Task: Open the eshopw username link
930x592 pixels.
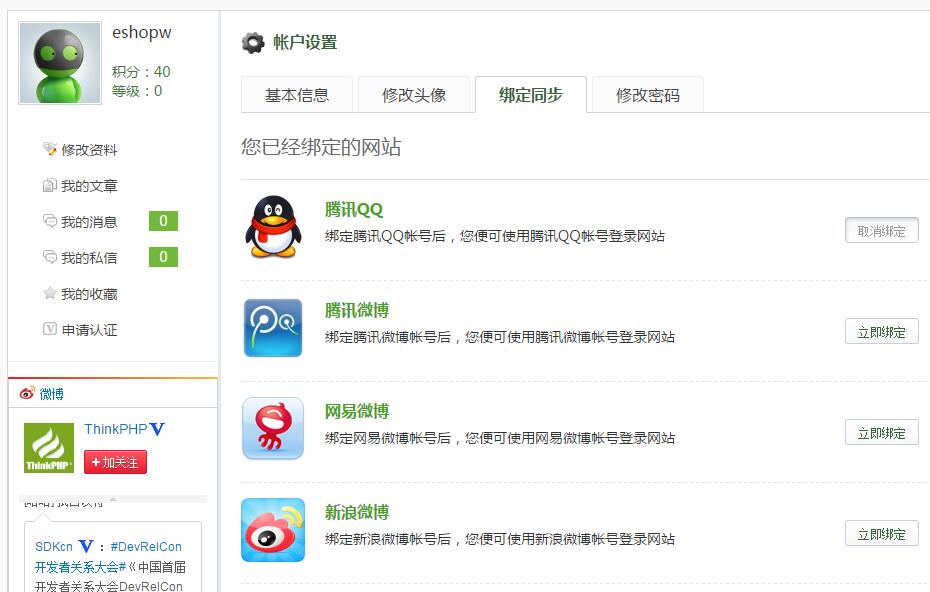Action: click(x=141, y=33)
